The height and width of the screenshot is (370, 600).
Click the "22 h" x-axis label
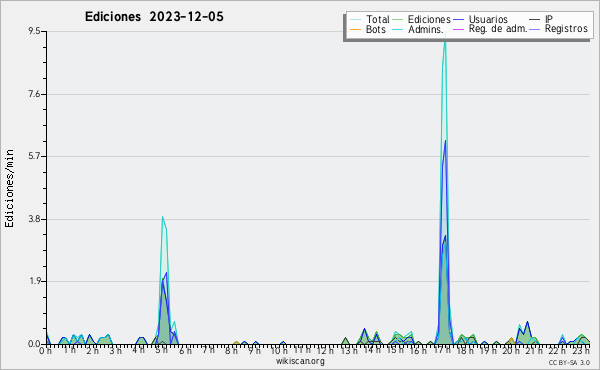557,350
